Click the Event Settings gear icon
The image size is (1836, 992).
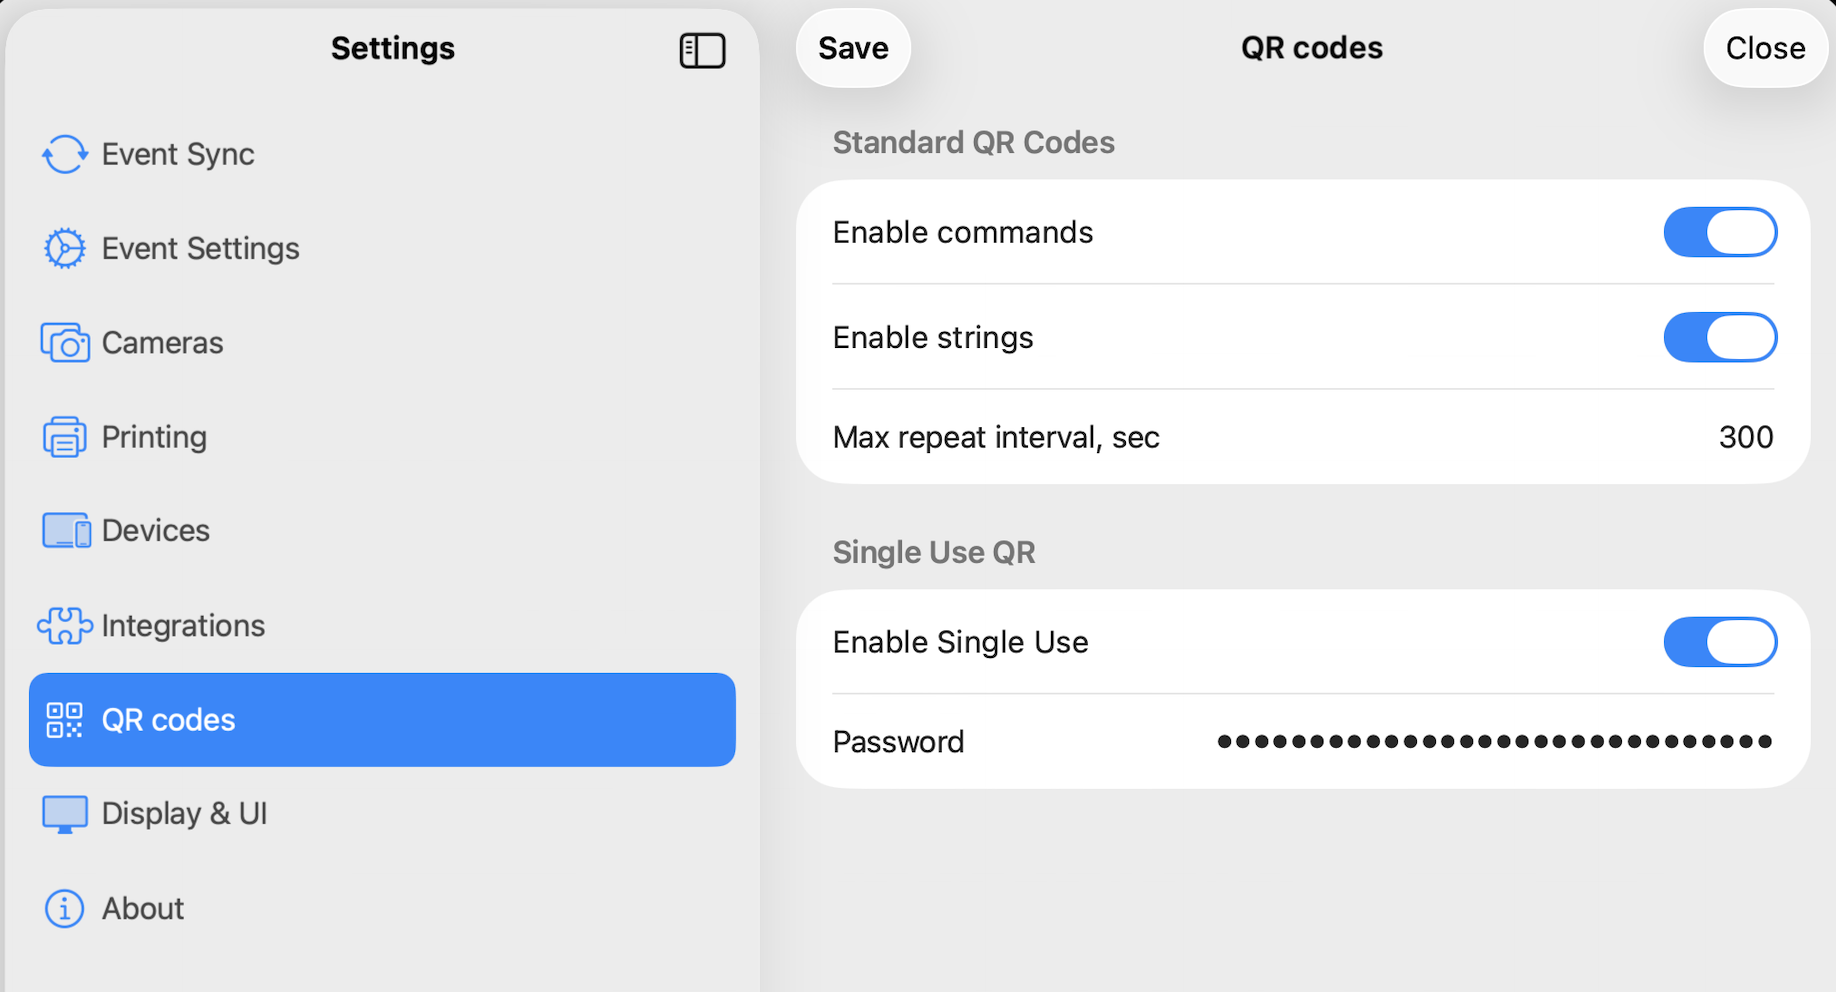[x=65, y=248]
